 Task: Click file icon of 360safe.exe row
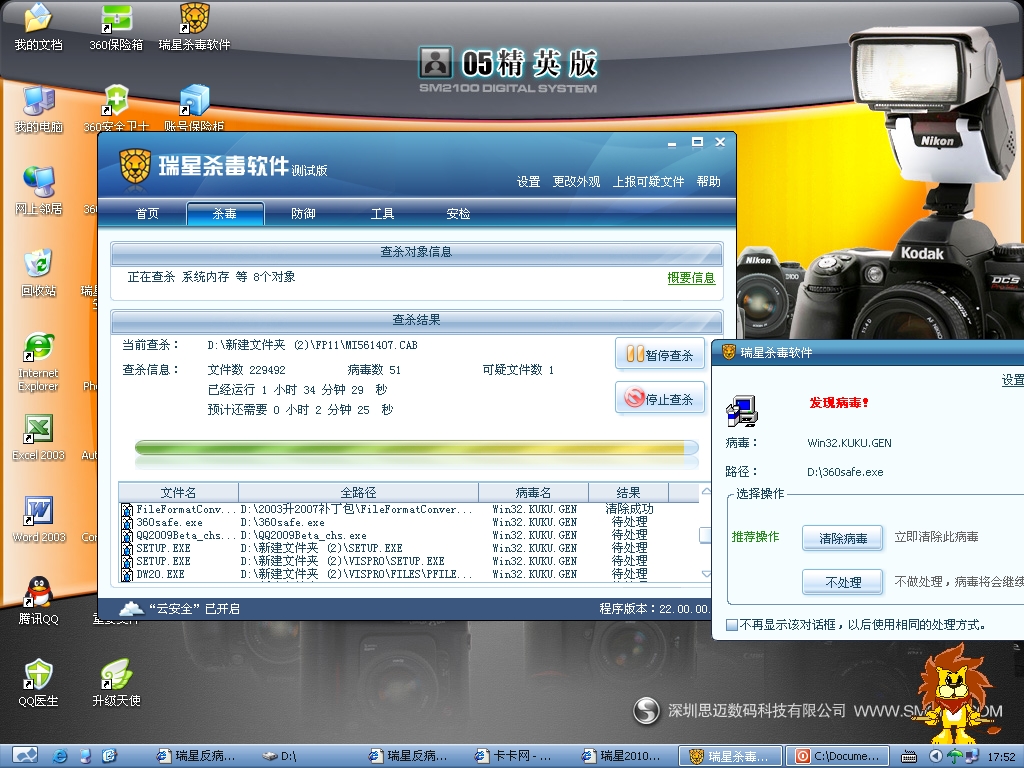click(127, 522)
